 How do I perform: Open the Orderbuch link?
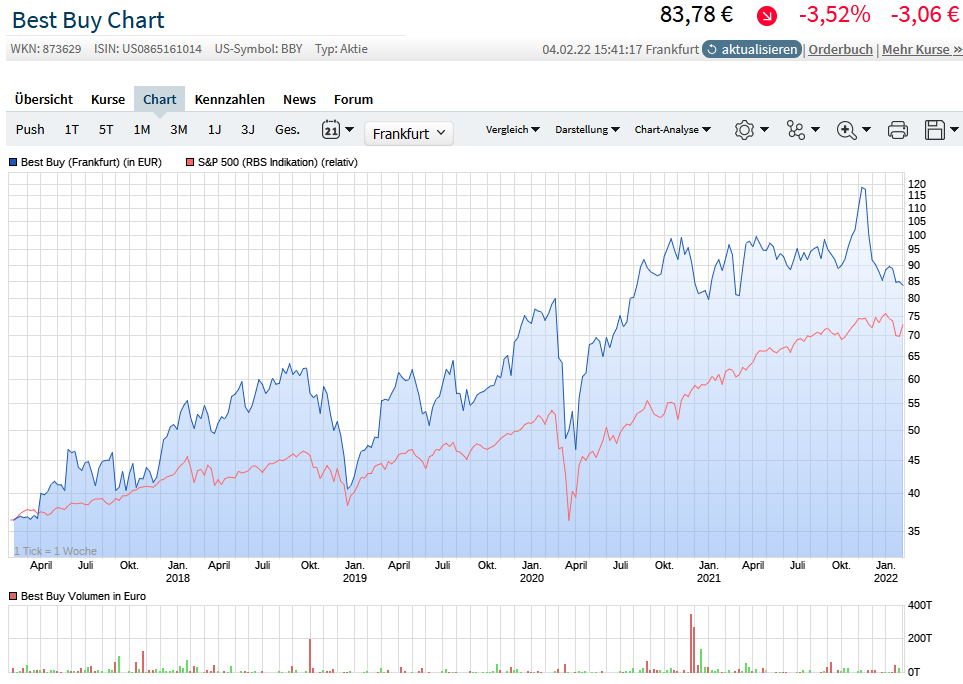(840, 50)
